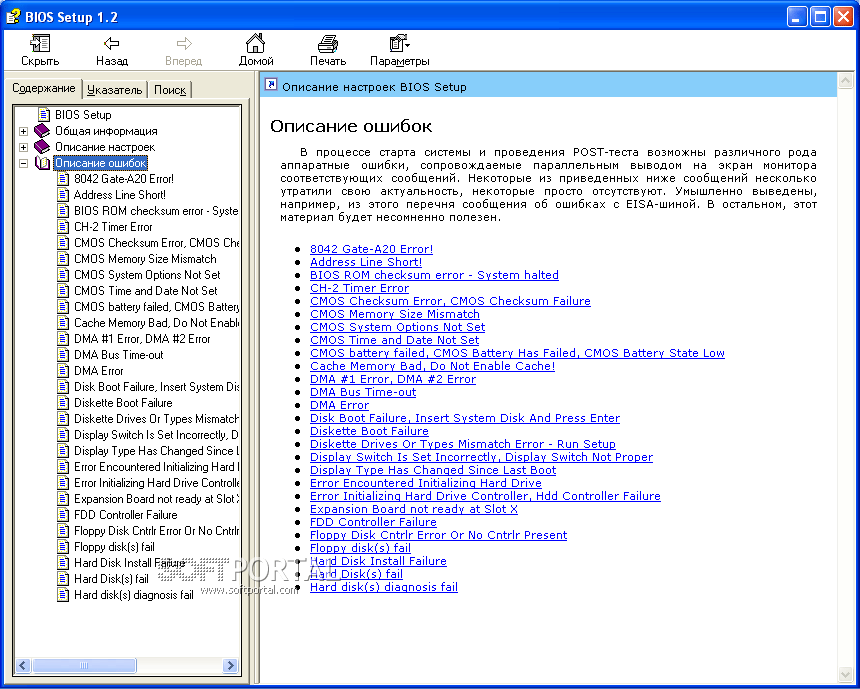860x689 pixels.
Task: Click page icon of DMA Error tree item
Action: (64, 371)
